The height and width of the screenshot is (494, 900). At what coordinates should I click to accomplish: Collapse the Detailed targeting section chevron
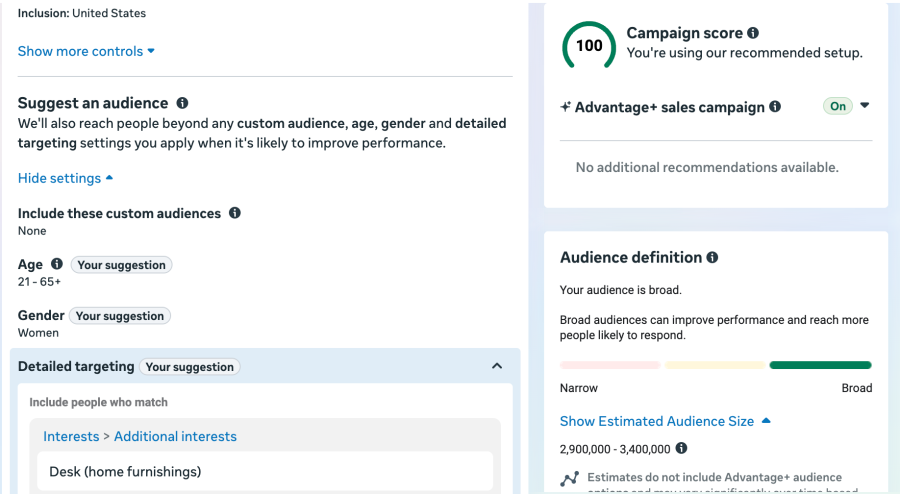497,366
